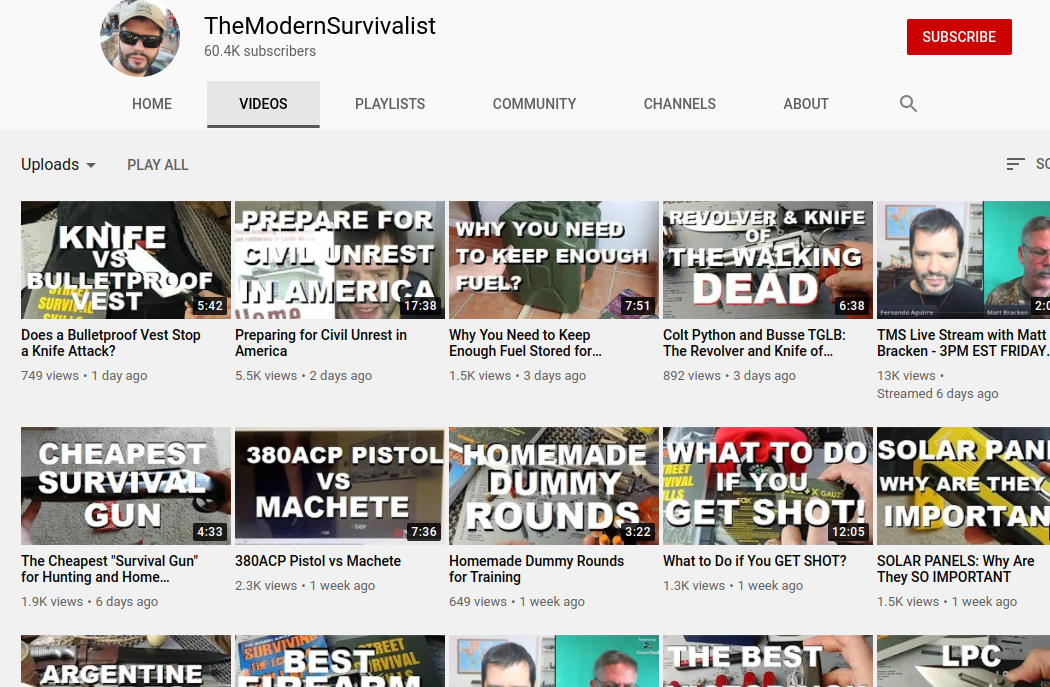1050x687 pixels.
Task: Click the channel search magnifier icon
Action: pyautogui.click(x=908, y=104)
